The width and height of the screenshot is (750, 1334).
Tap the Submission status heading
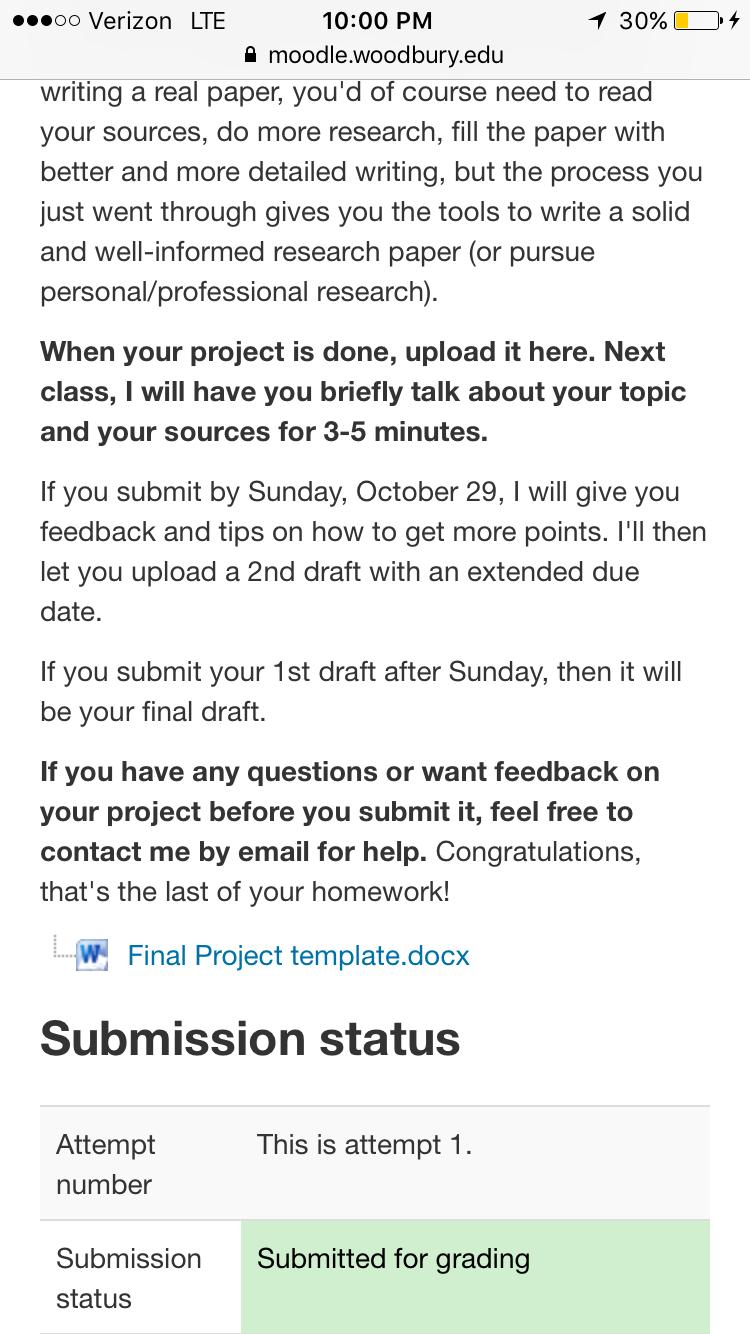[250, 1039]
